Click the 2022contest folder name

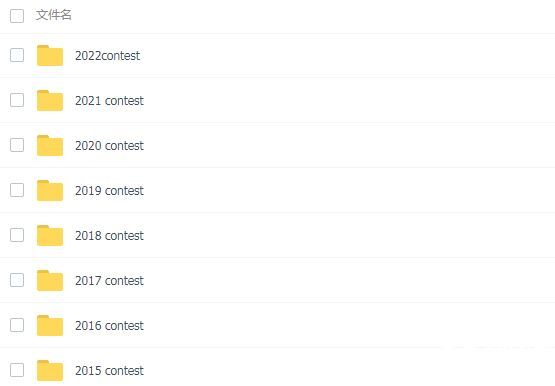[108, 56]
